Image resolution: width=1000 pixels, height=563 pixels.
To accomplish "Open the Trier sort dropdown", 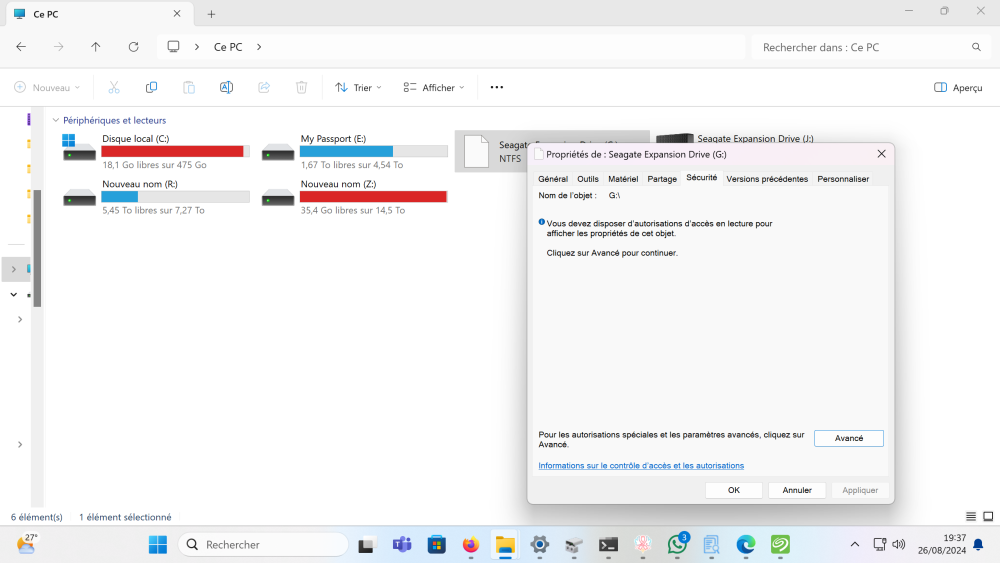I will pyautogui.click(x=358, y=88).
